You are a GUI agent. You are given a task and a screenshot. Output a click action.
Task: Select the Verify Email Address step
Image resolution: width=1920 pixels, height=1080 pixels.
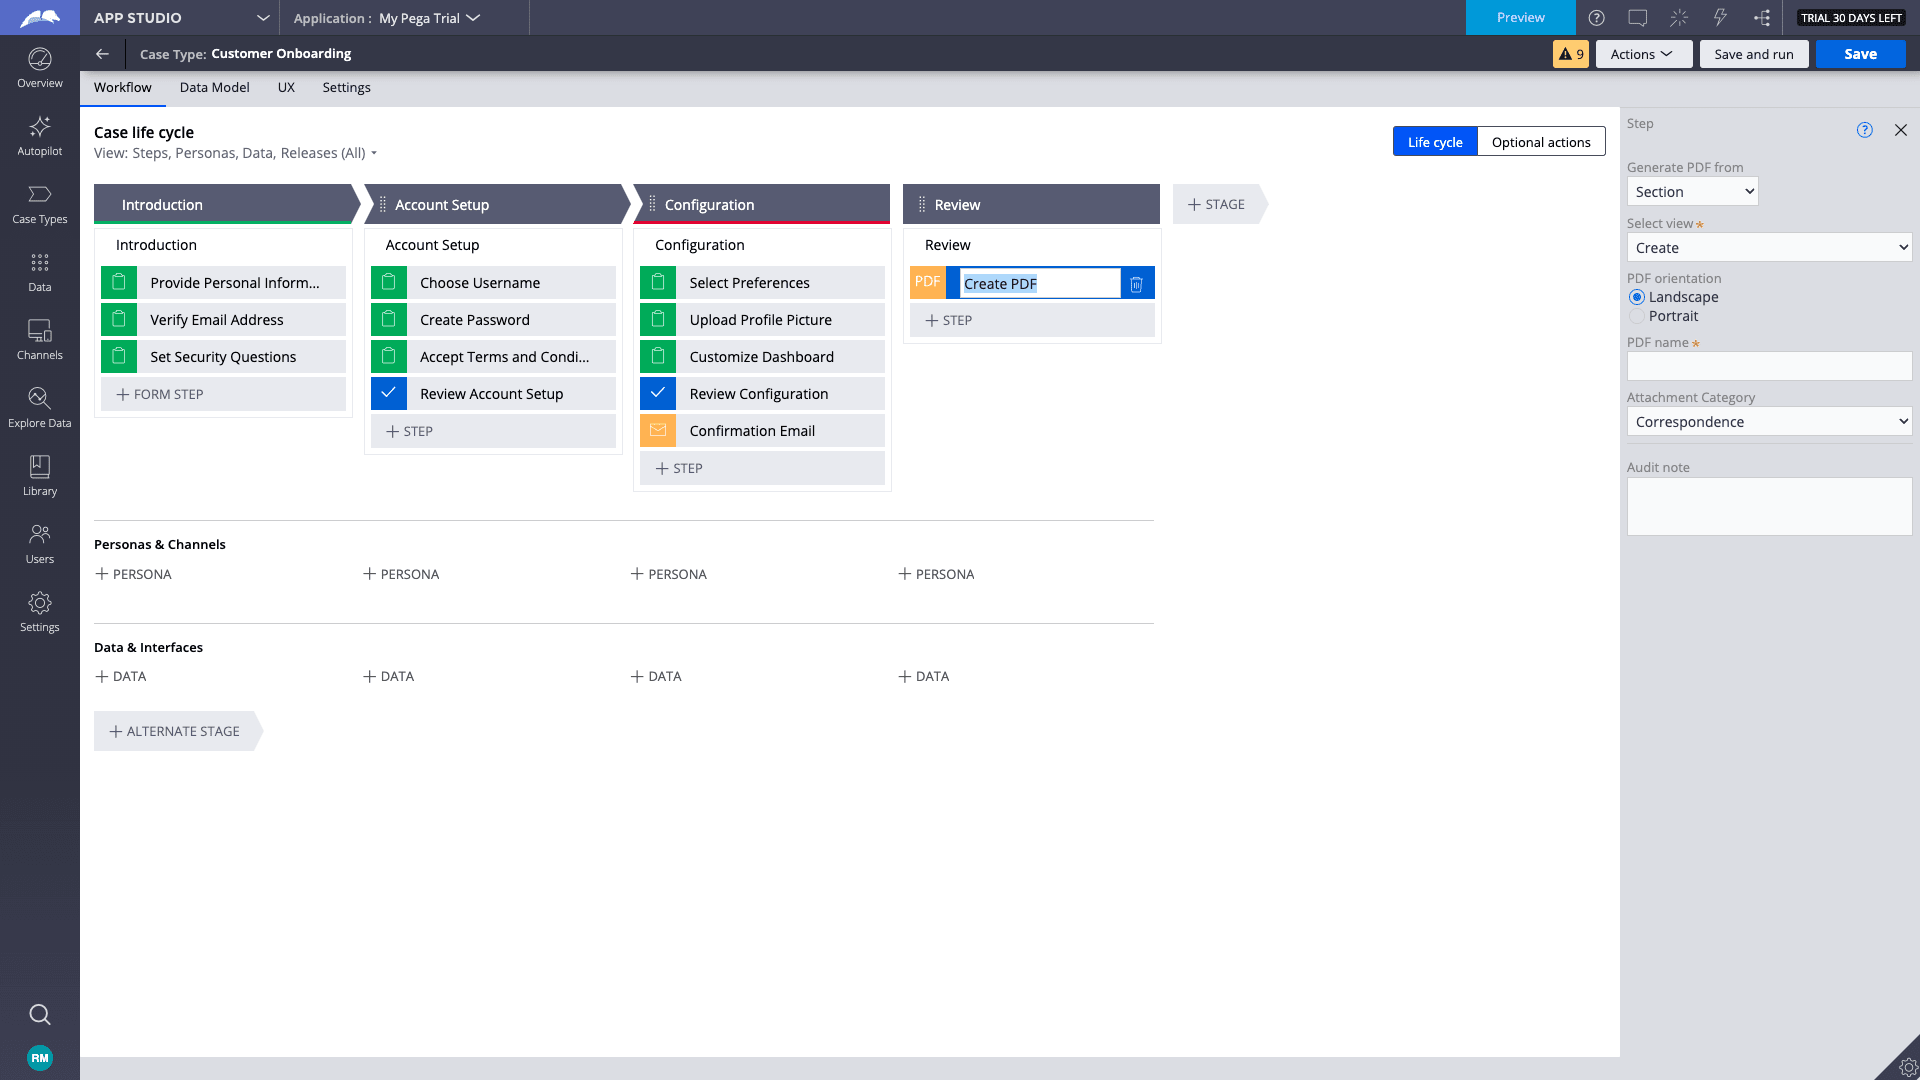[x=223, y=320]
